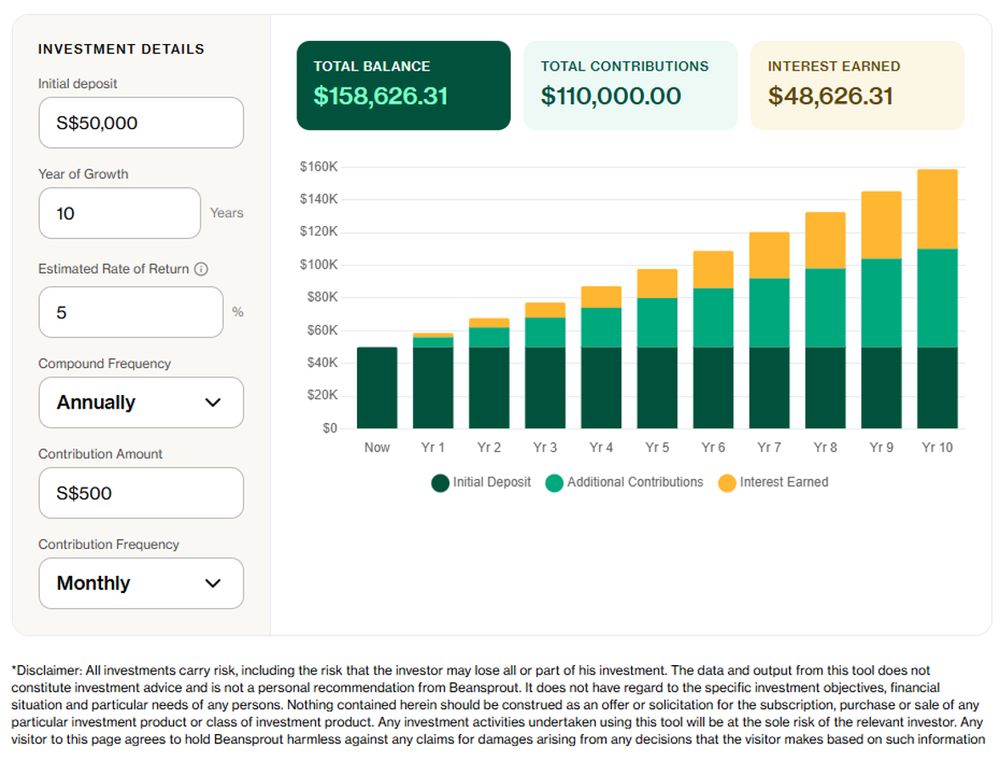The height and width of the screenshot is (762, 1000).
Task: Toggle Initial Deposit legend swatch
Action: click(440, 483)
